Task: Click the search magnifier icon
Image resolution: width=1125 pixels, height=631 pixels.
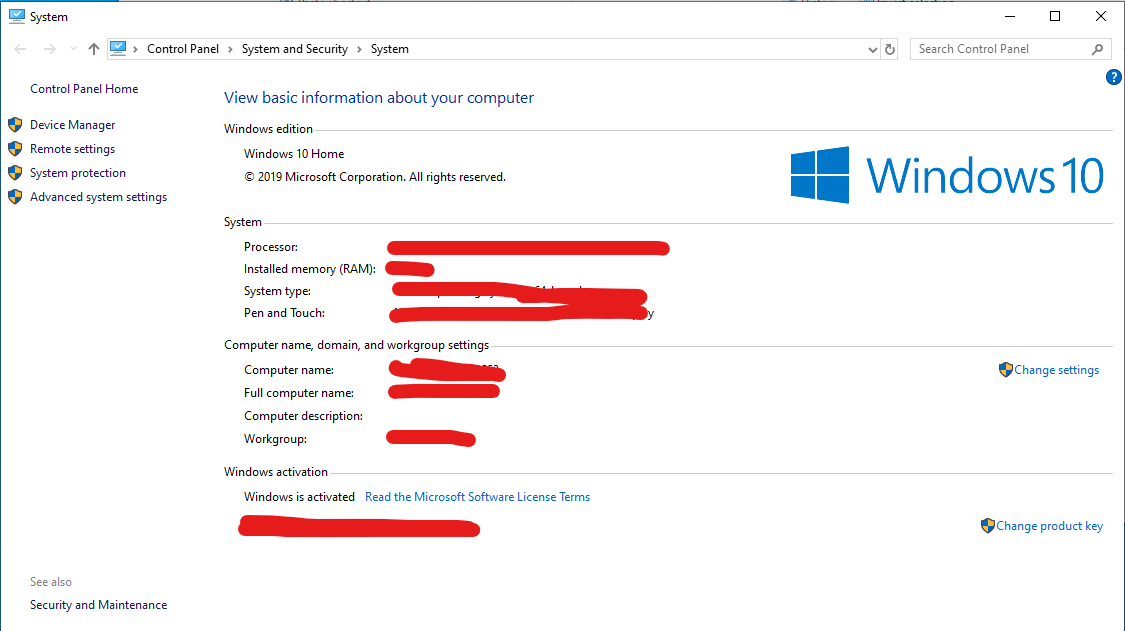Action: [1097, 49]
